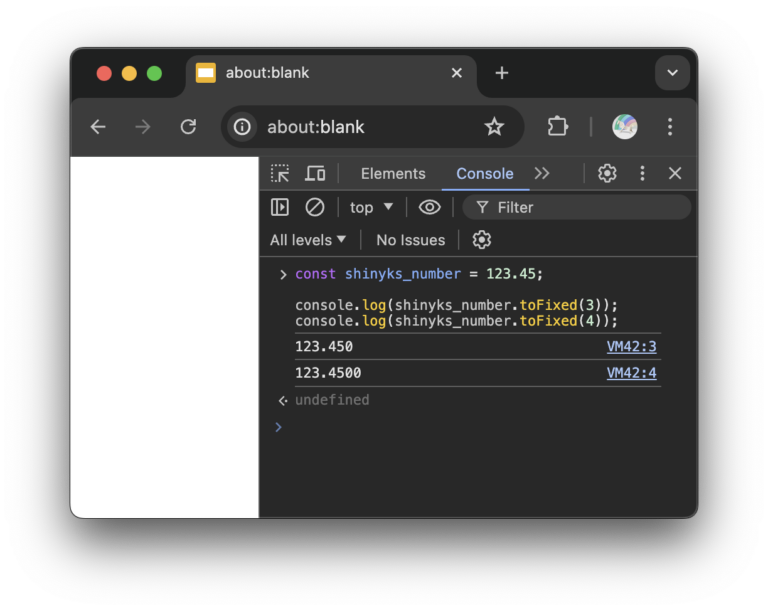Screen dimensions: 768x611
Task: Open the top execution context dropdown
Action: pos(371,207)
